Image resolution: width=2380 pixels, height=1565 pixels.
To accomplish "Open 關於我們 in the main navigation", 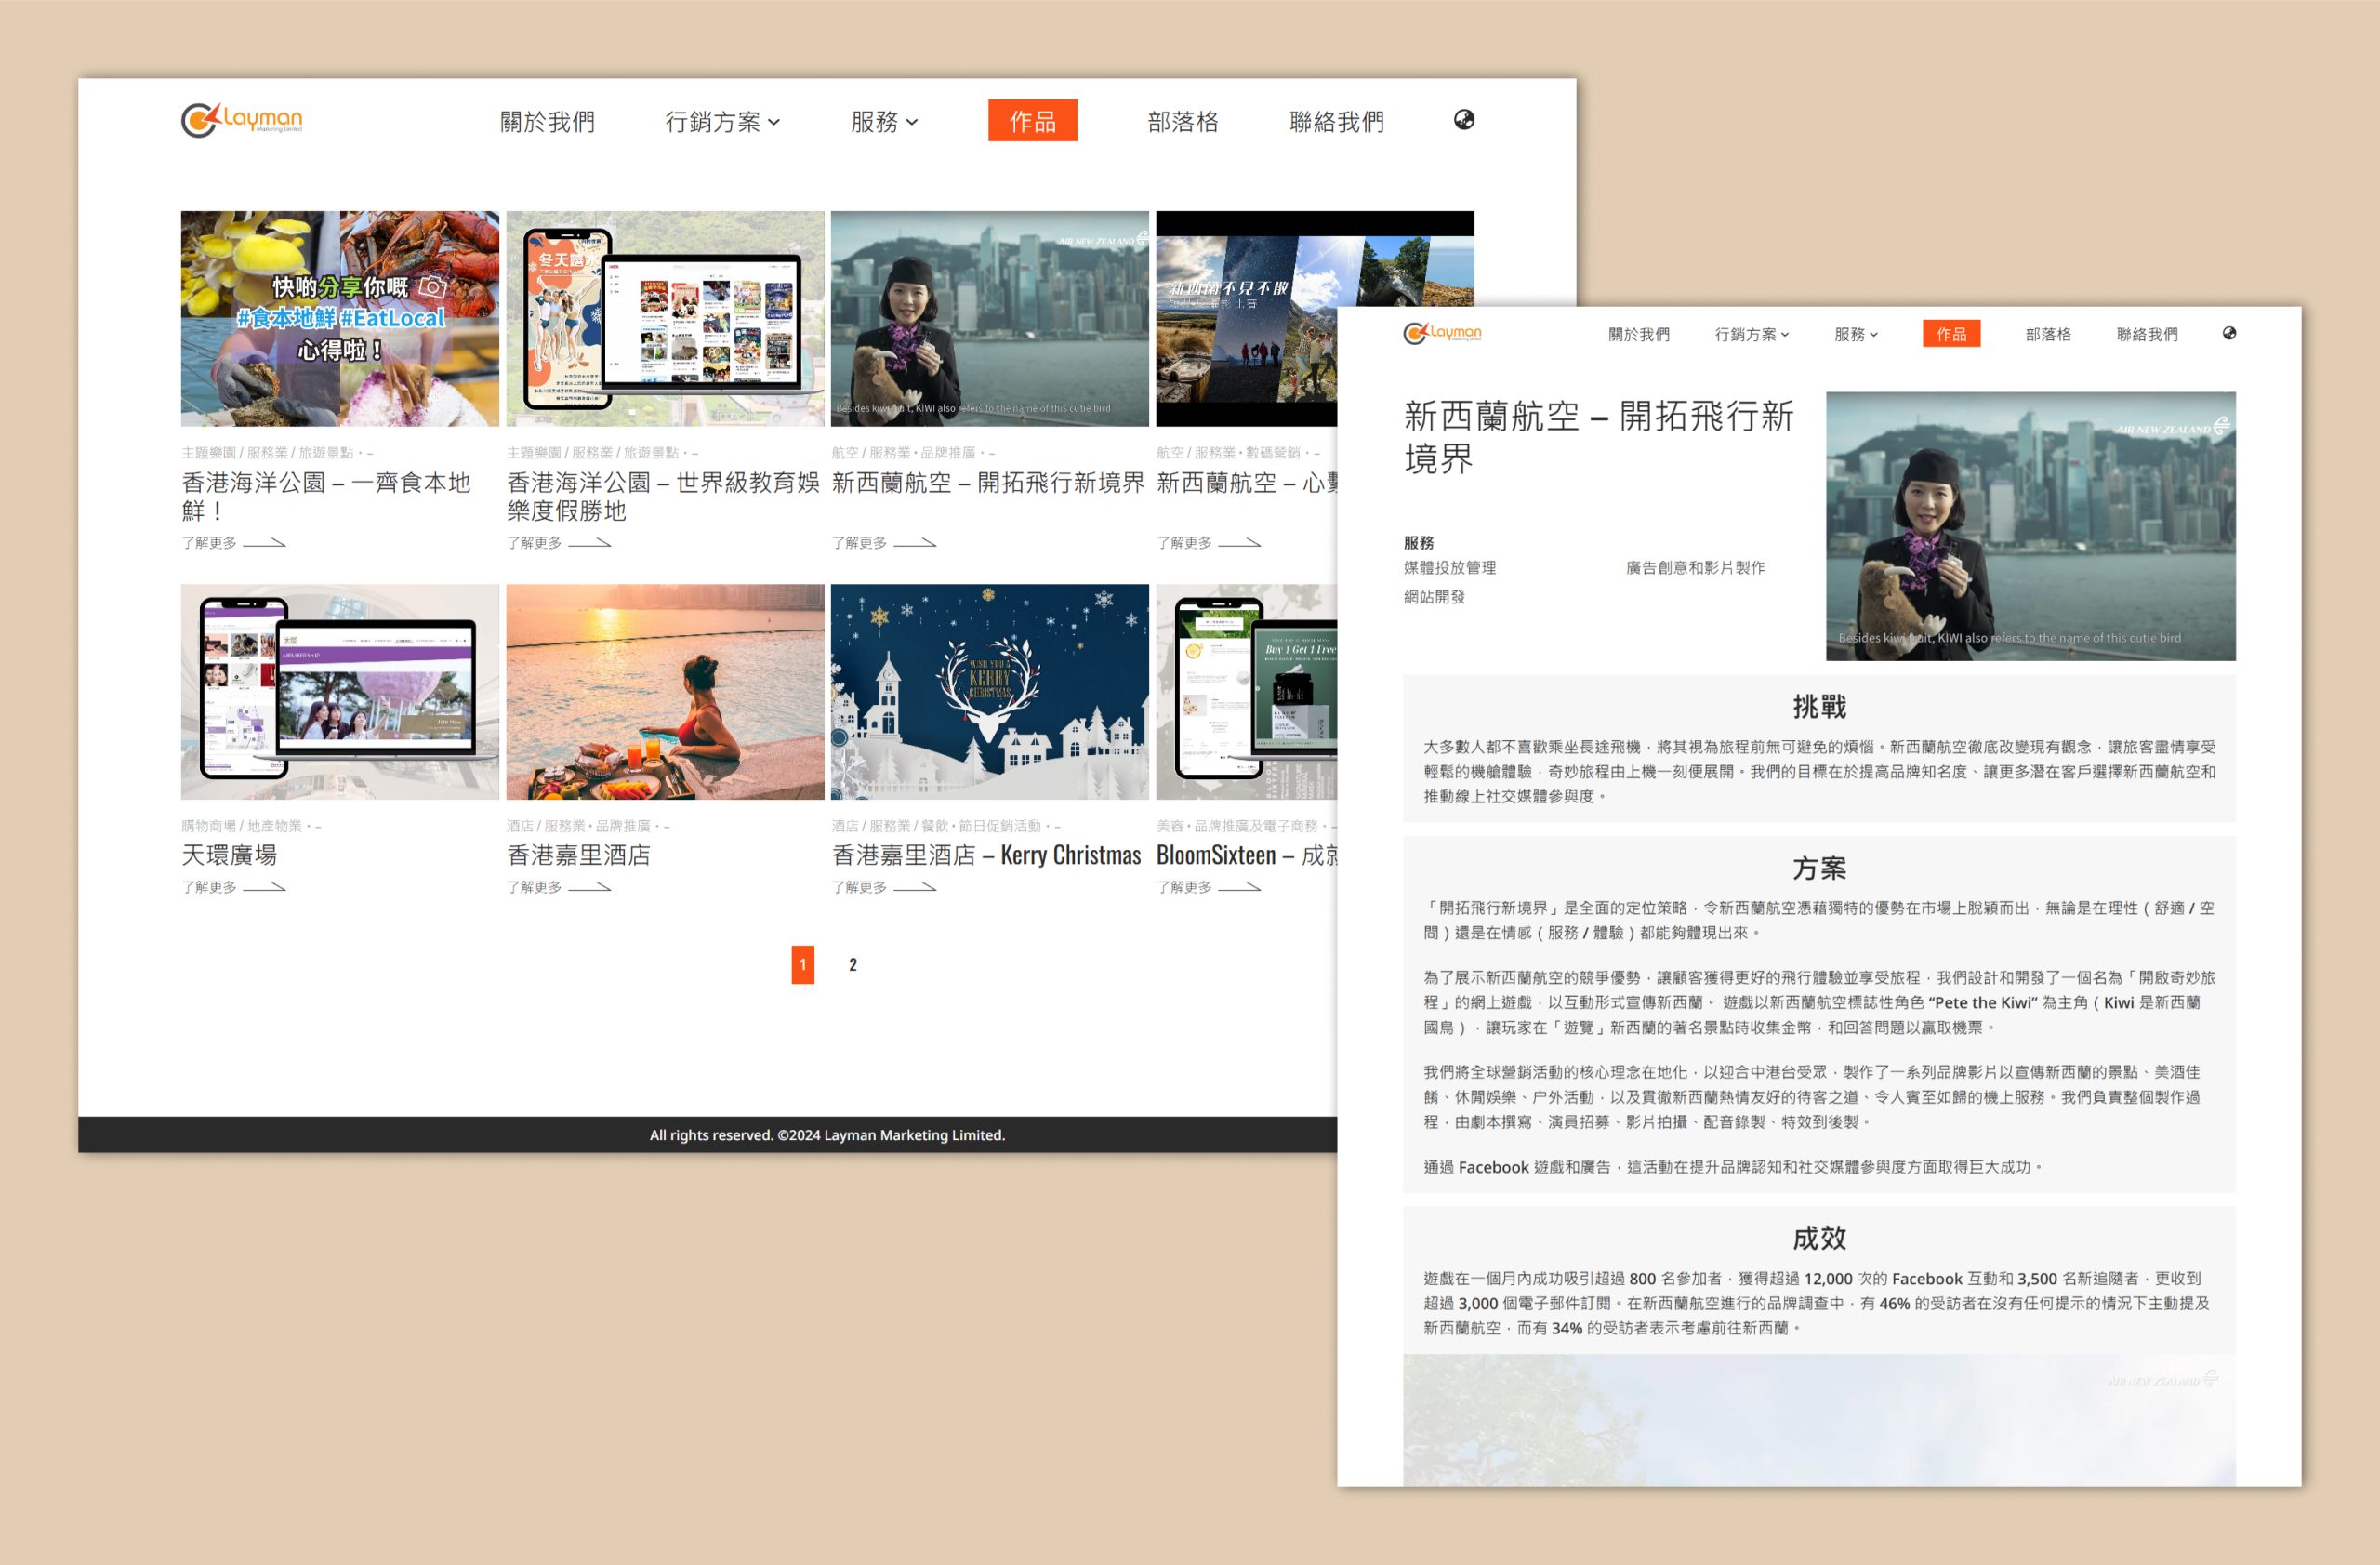I will coord(547,122).
